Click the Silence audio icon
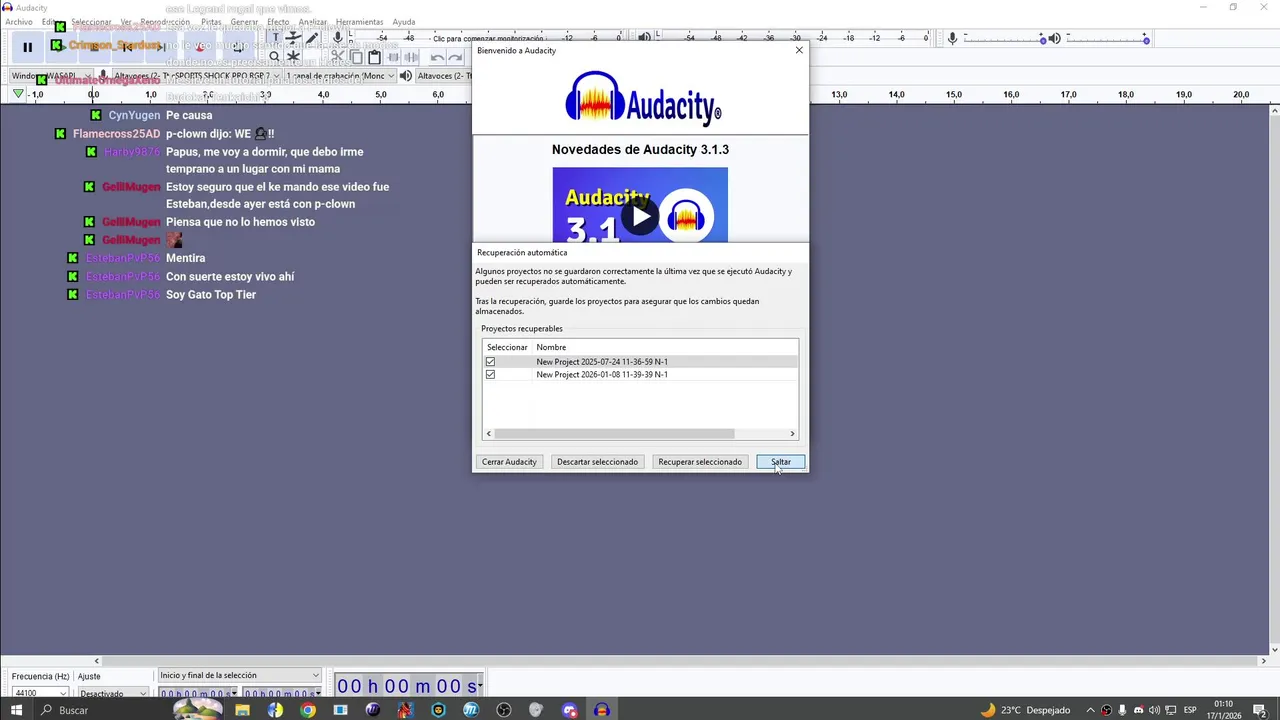The height and width of the screenshot is (720, 1280). click(x=411, y=57)
